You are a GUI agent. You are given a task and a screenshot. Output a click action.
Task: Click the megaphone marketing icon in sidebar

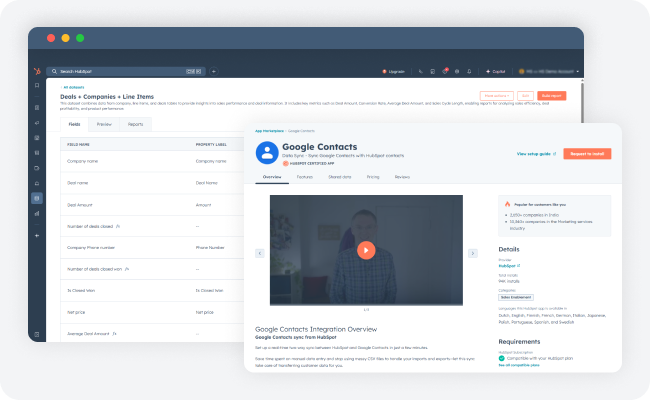tap(37, 123)
